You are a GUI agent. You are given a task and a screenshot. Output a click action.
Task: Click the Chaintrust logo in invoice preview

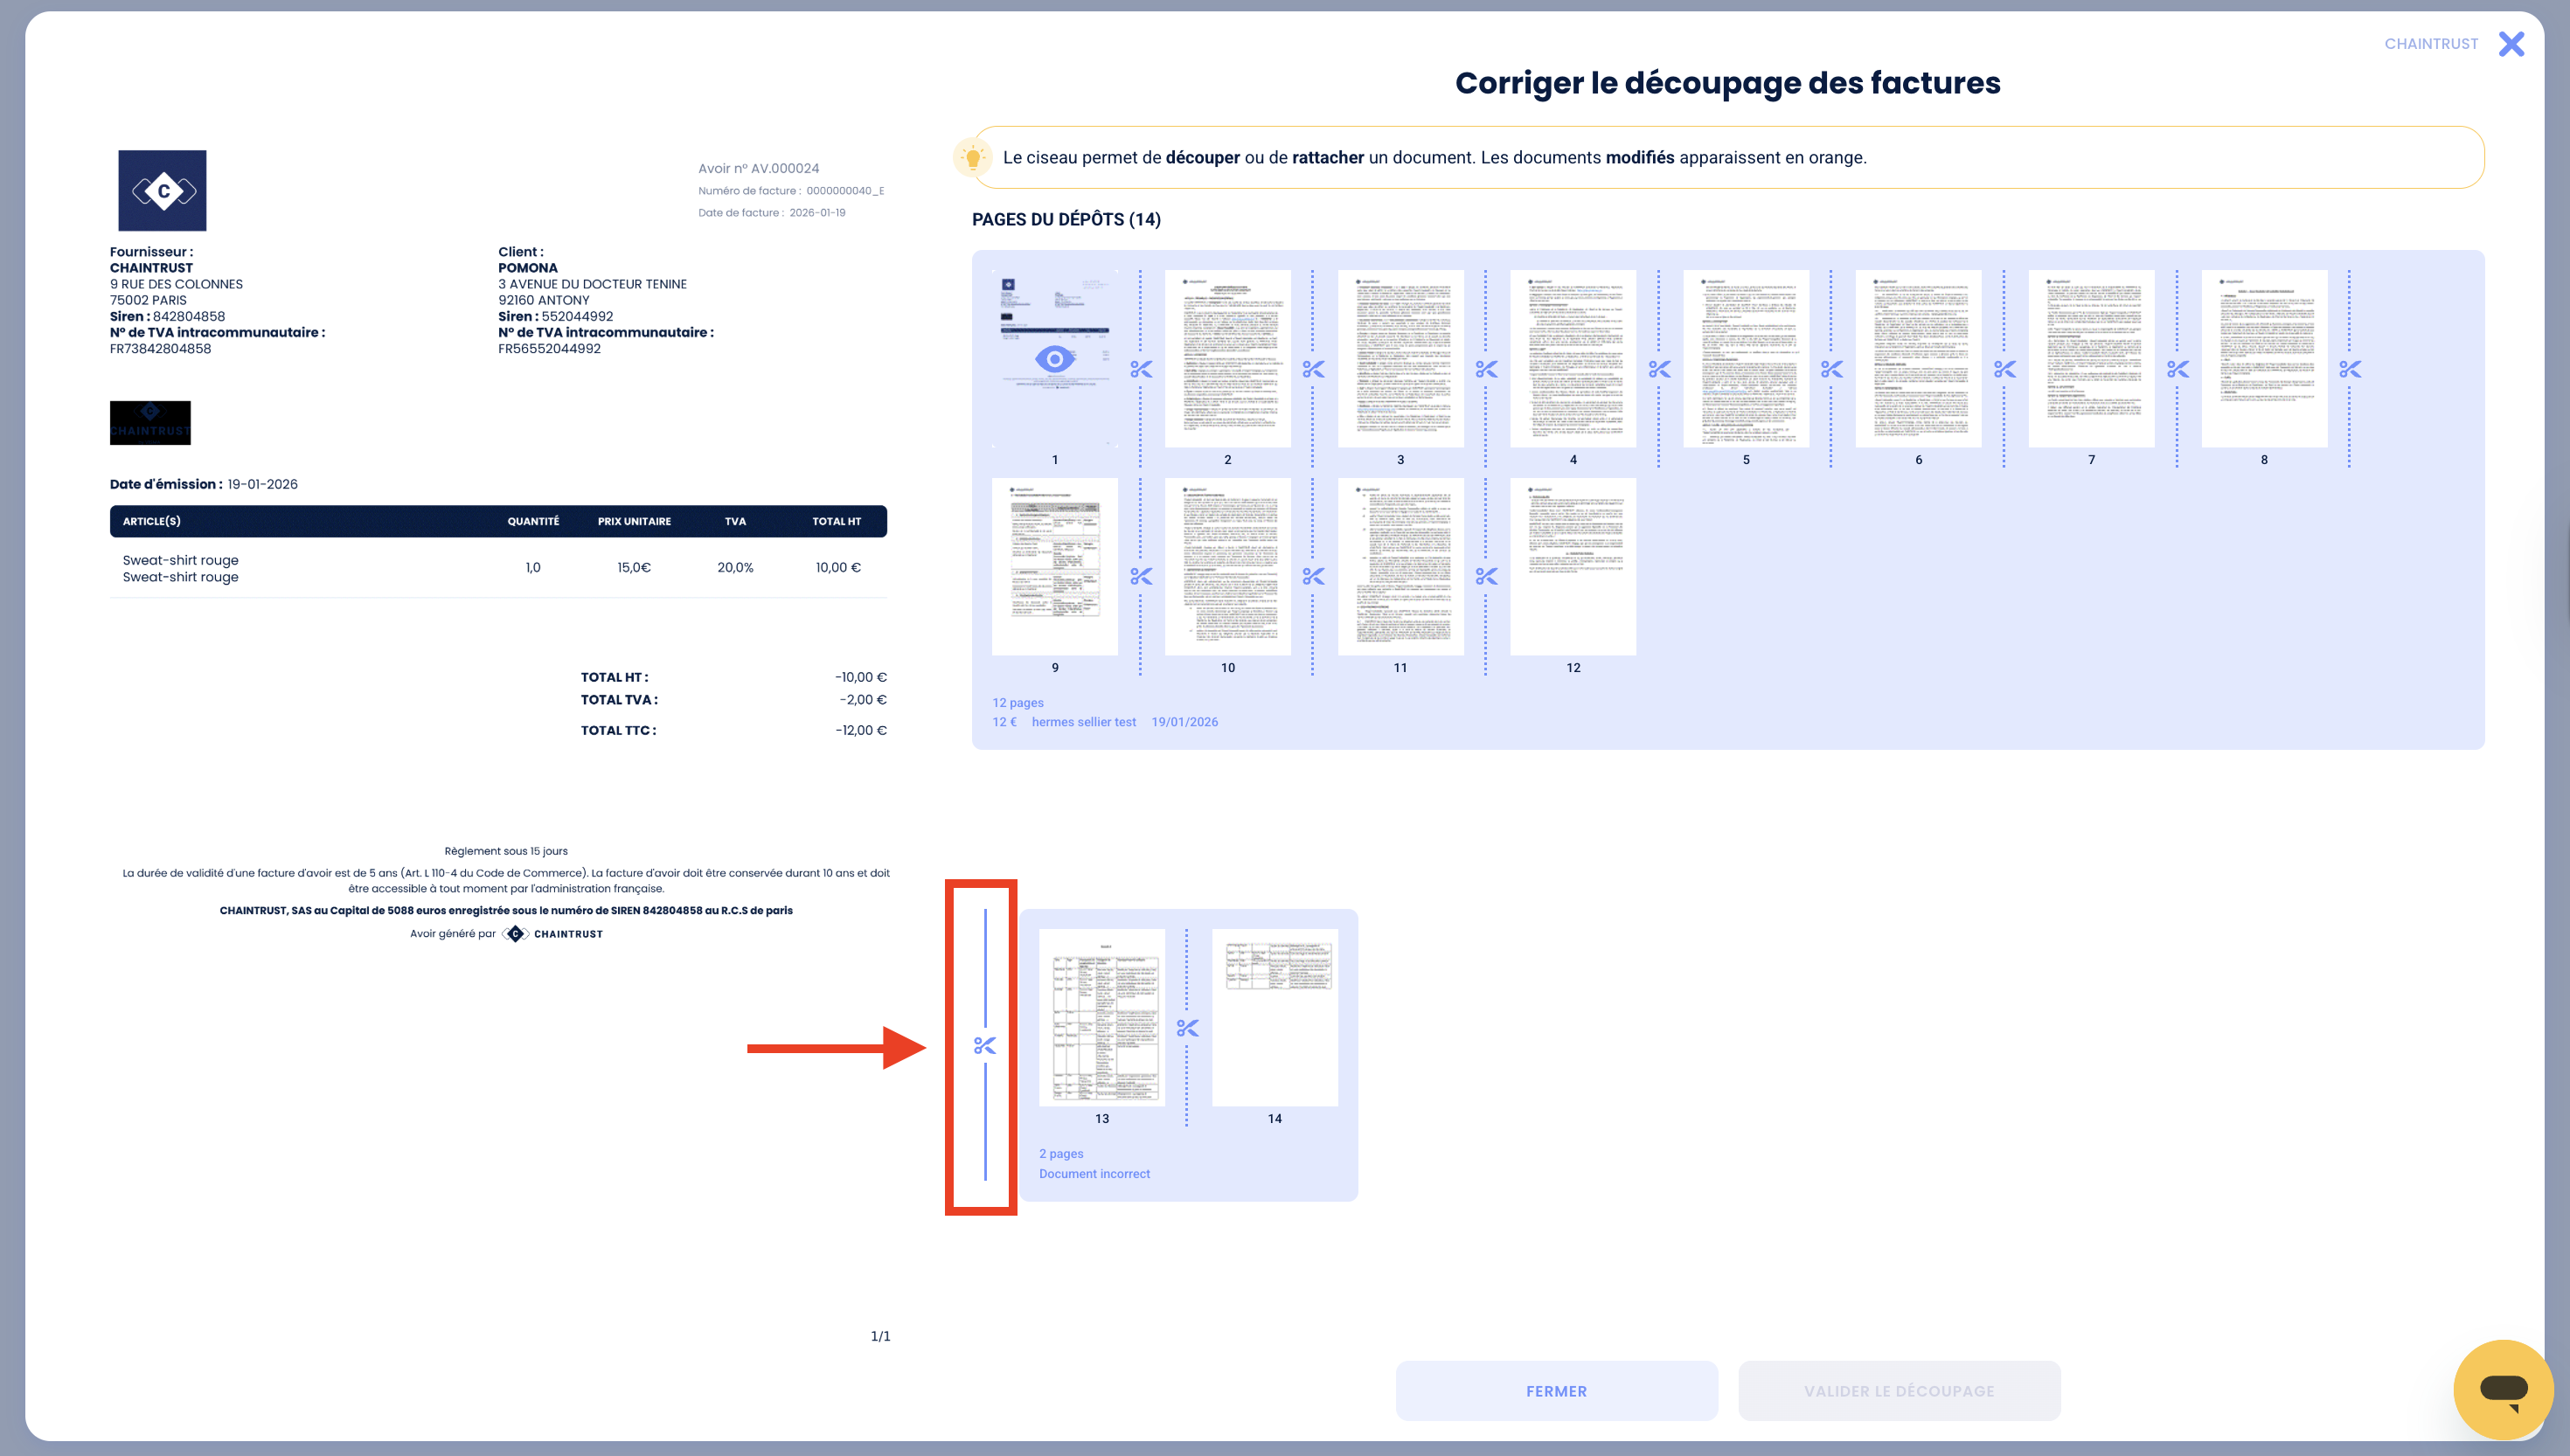point(162,191)
